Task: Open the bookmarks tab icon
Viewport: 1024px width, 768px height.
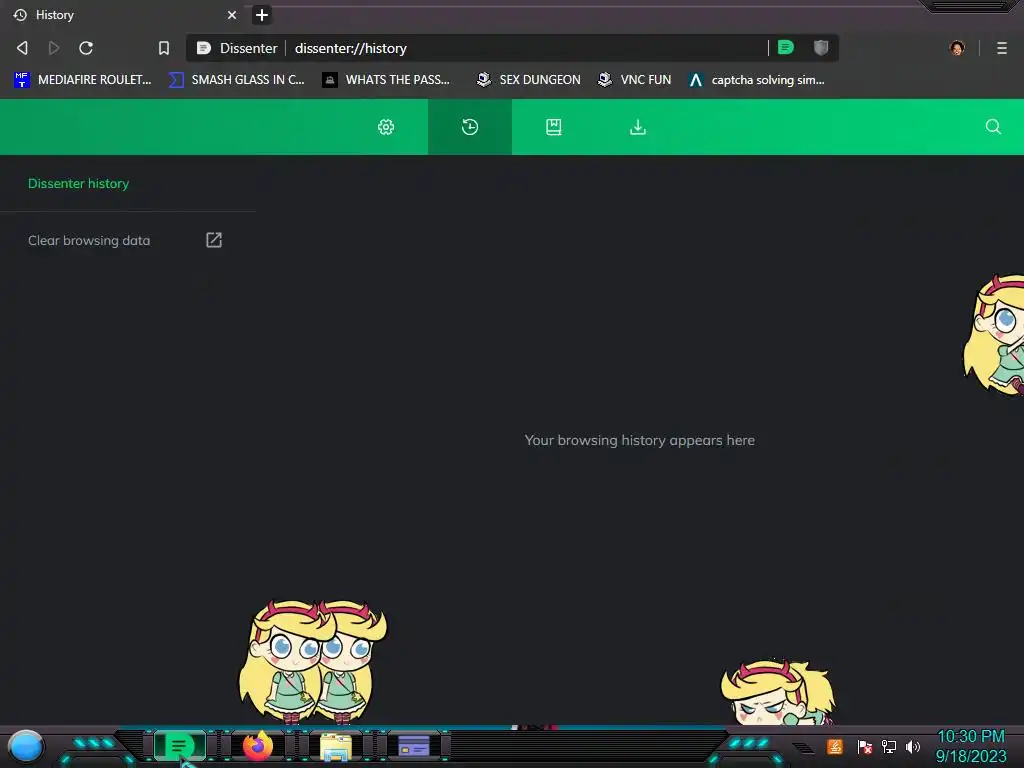Action: tap(554, 127)
